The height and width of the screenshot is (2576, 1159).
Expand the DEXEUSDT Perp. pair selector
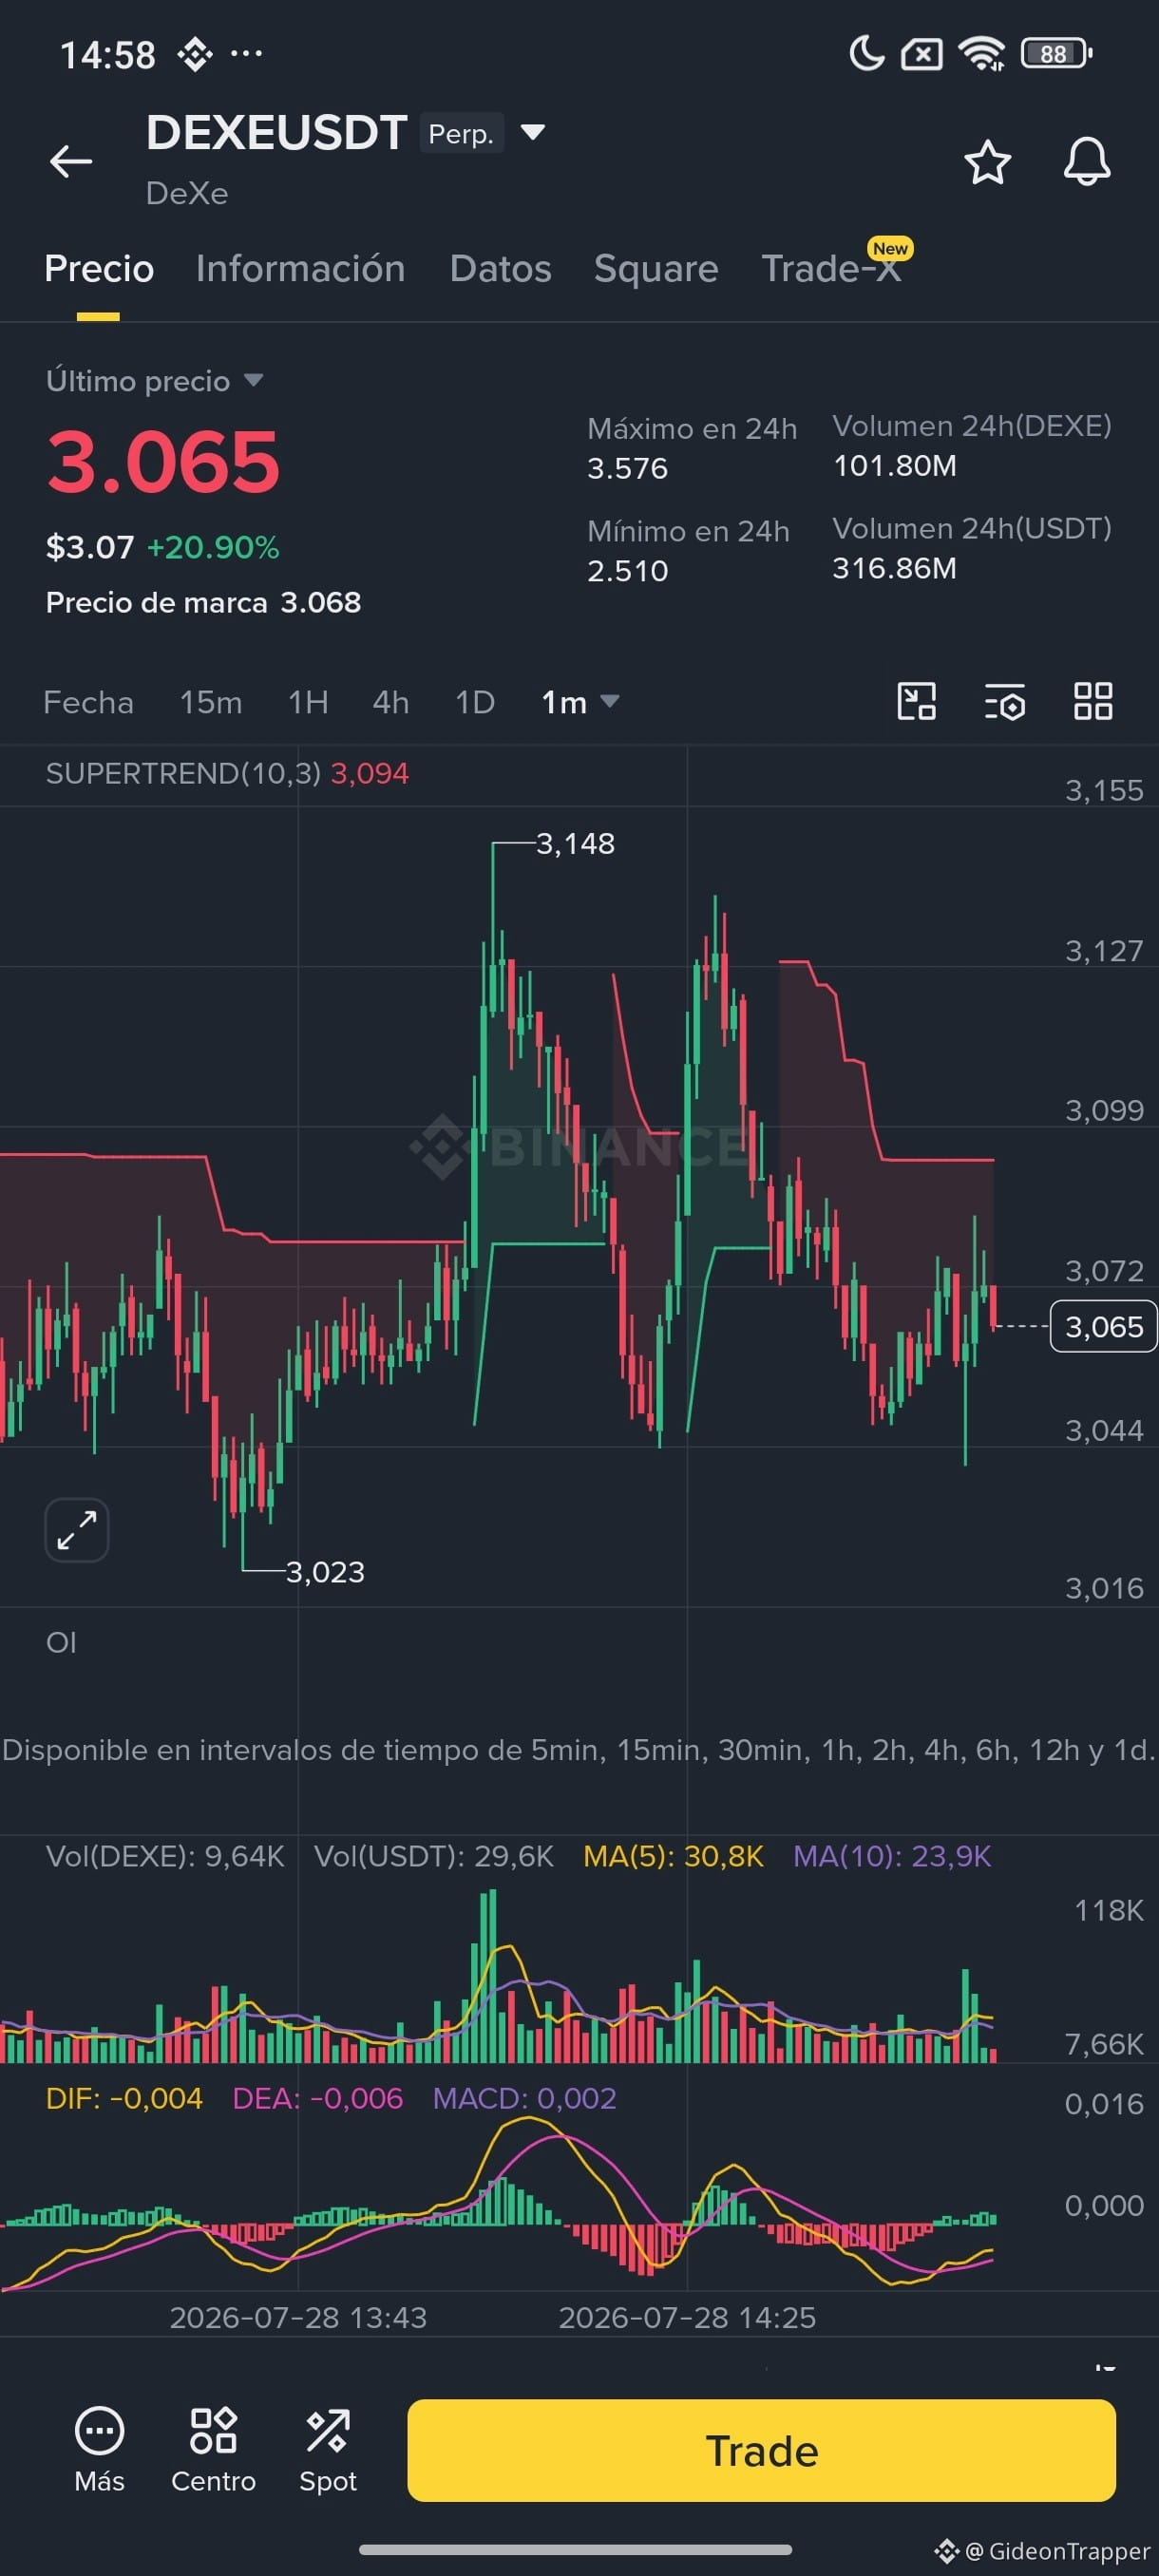(x=533, y=132)
